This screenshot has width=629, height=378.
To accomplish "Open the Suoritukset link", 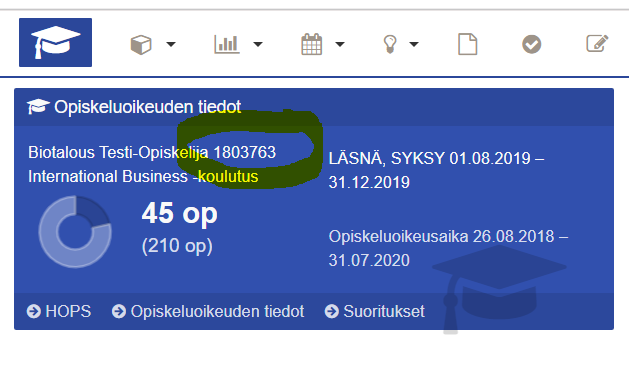I will point(375,311).
